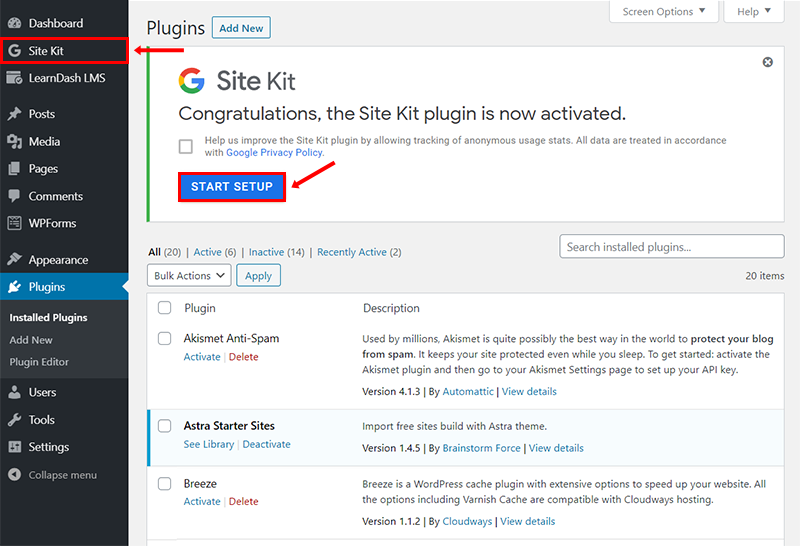This screenshot has width=800, height=546.
Task: Enable anonymous usage stats tracking checkbox
Action: [x=186, y=147]
